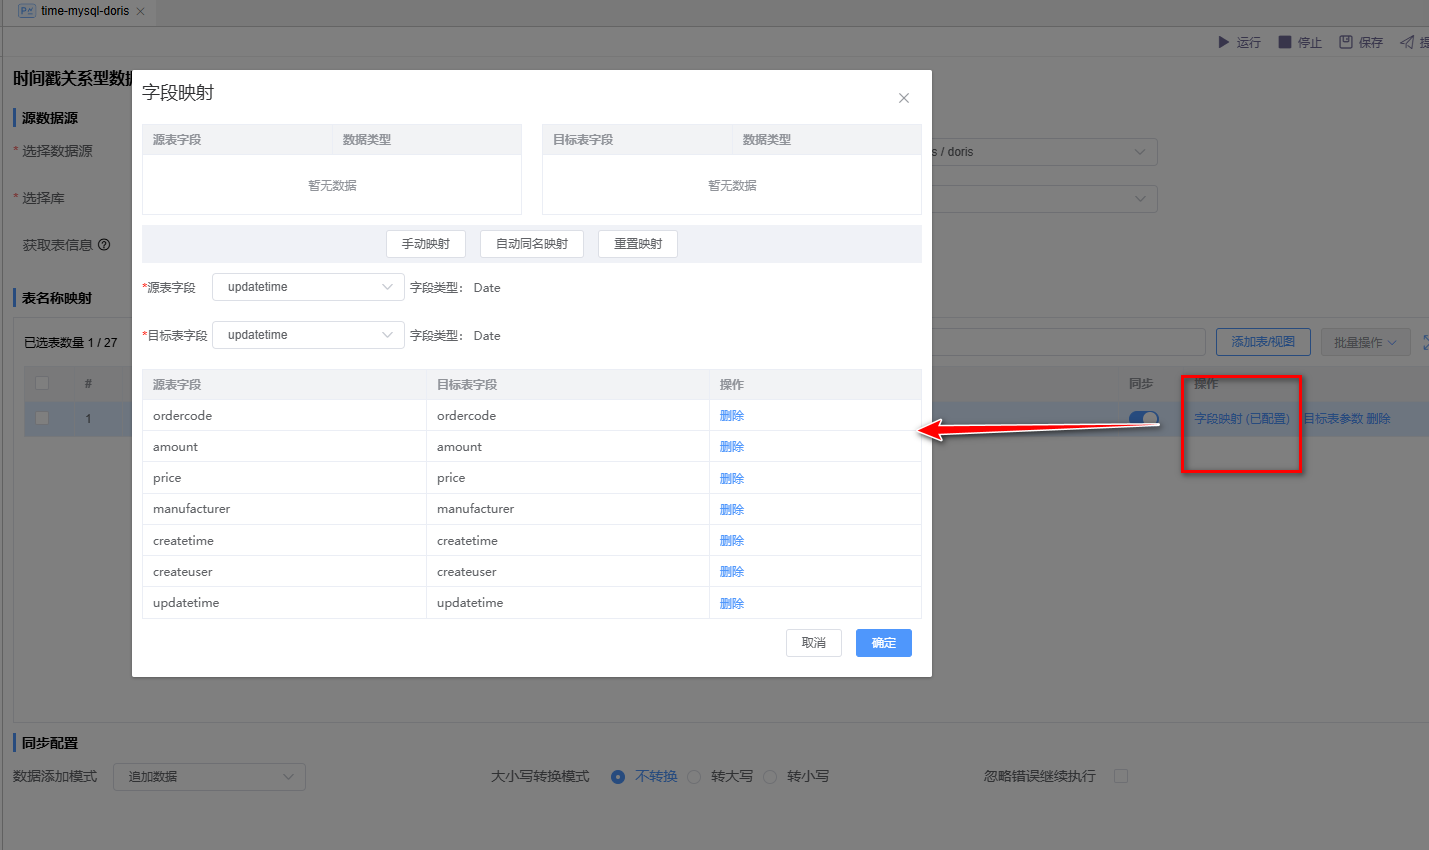This screenshot has height=850, width=1429.
Task: Open the 目标表字段 updatetime dropdown
Action: click(x=308, y=335)
